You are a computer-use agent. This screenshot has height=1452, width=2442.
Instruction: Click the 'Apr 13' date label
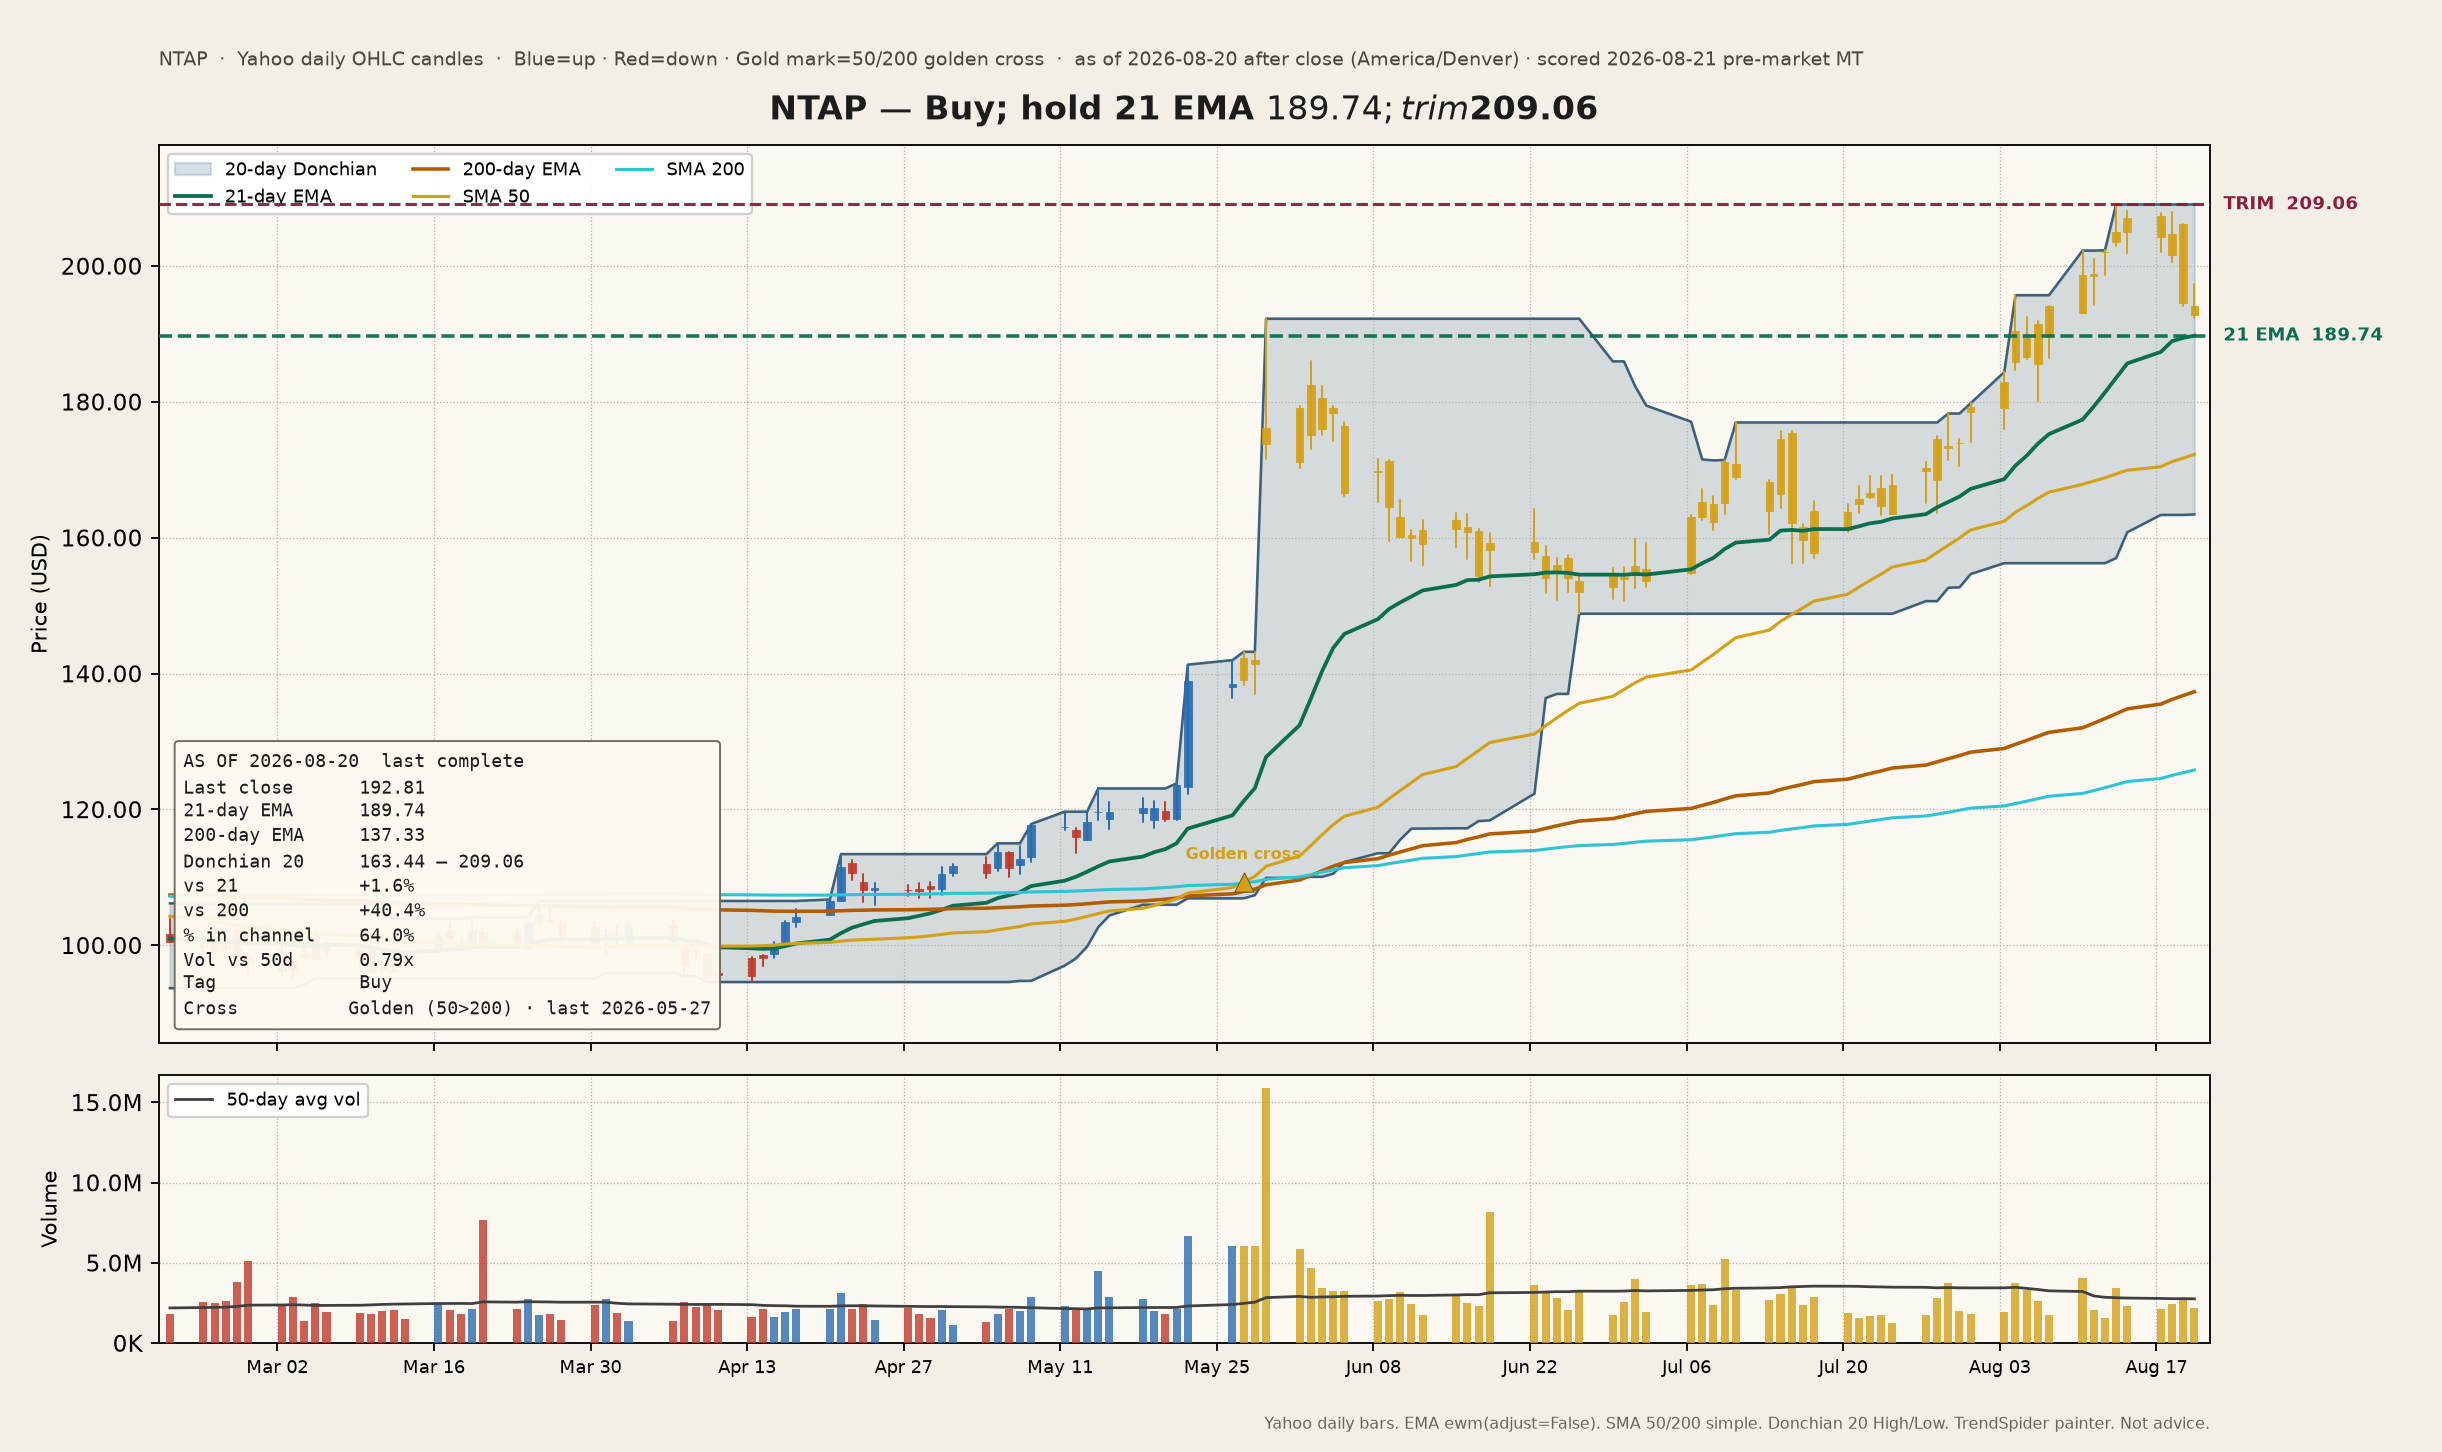[747, 1367]
